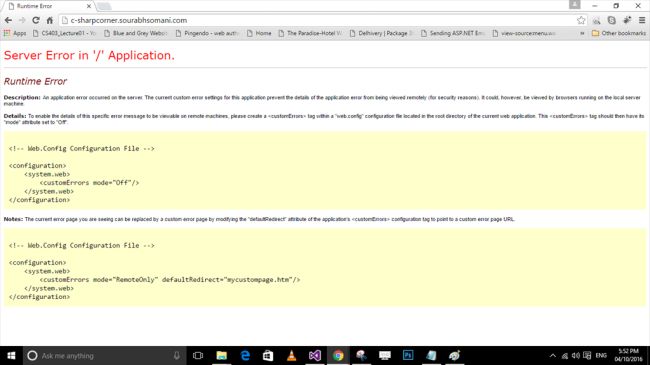Image resolution: width=650 pixels, height=365 pixels.
Task: Switch to Visual Studio in the taskbar
Action: click(315, 355)
